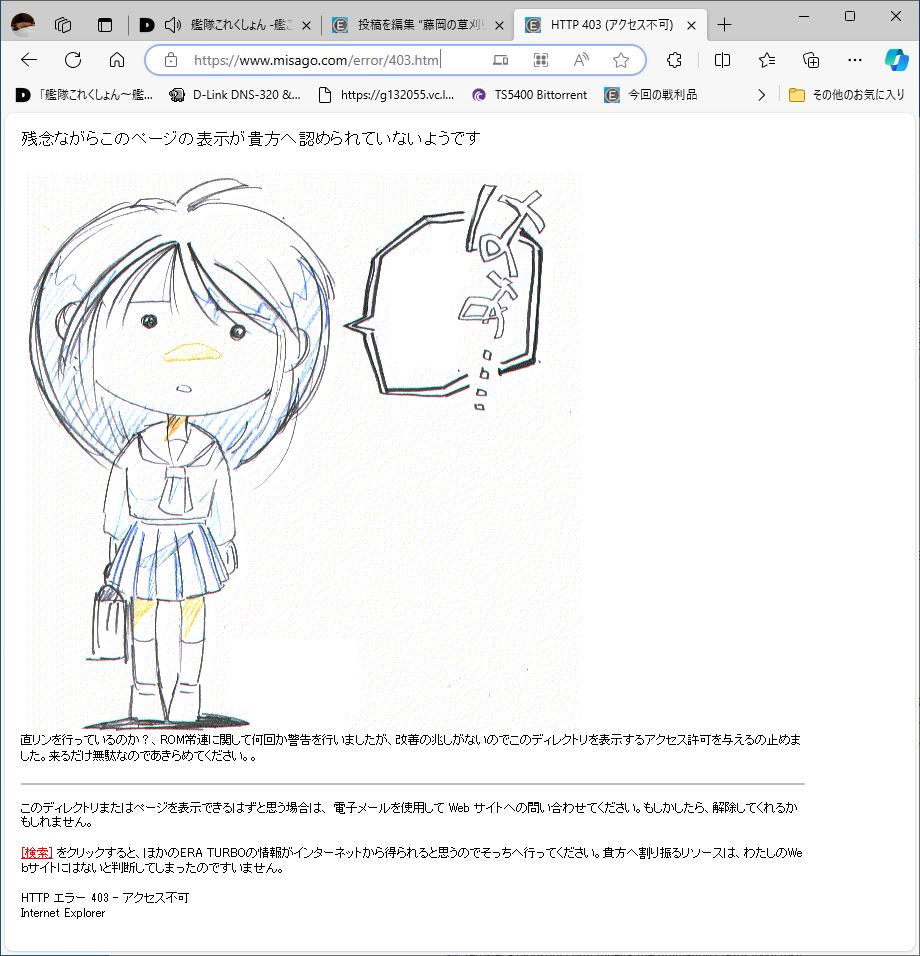Open the Copilot sidebar
The height and width of the screenshot is (956, 920).
point(896,60)
